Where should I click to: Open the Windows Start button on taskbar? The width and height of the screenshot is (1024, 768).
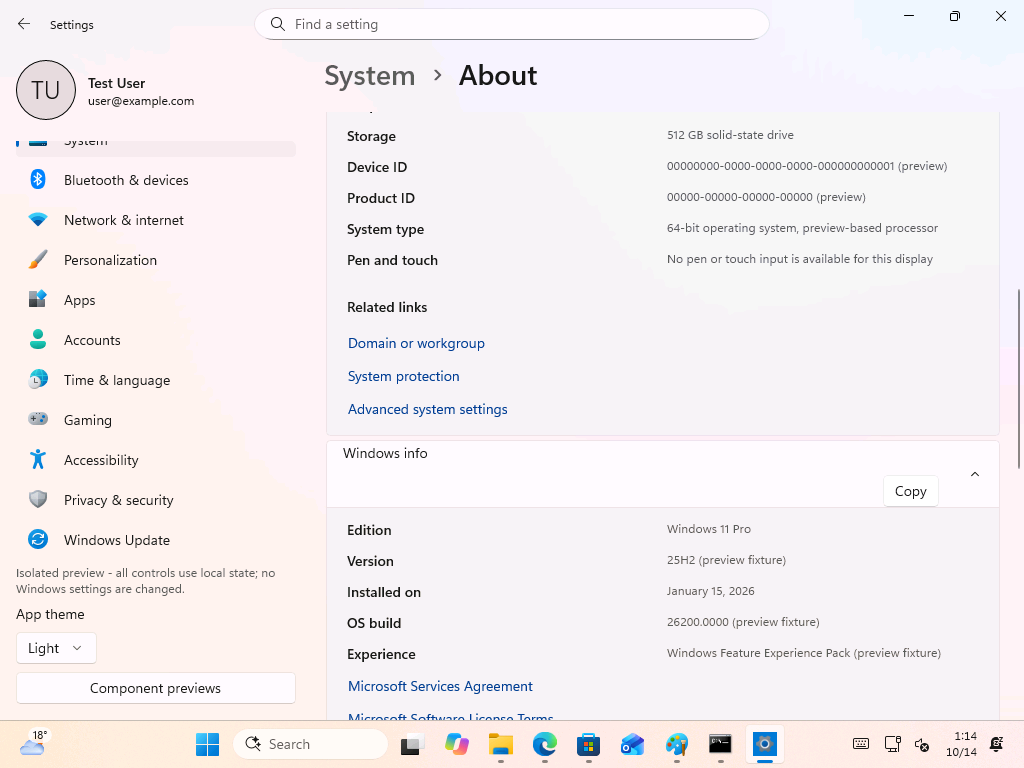coord(208,744)
